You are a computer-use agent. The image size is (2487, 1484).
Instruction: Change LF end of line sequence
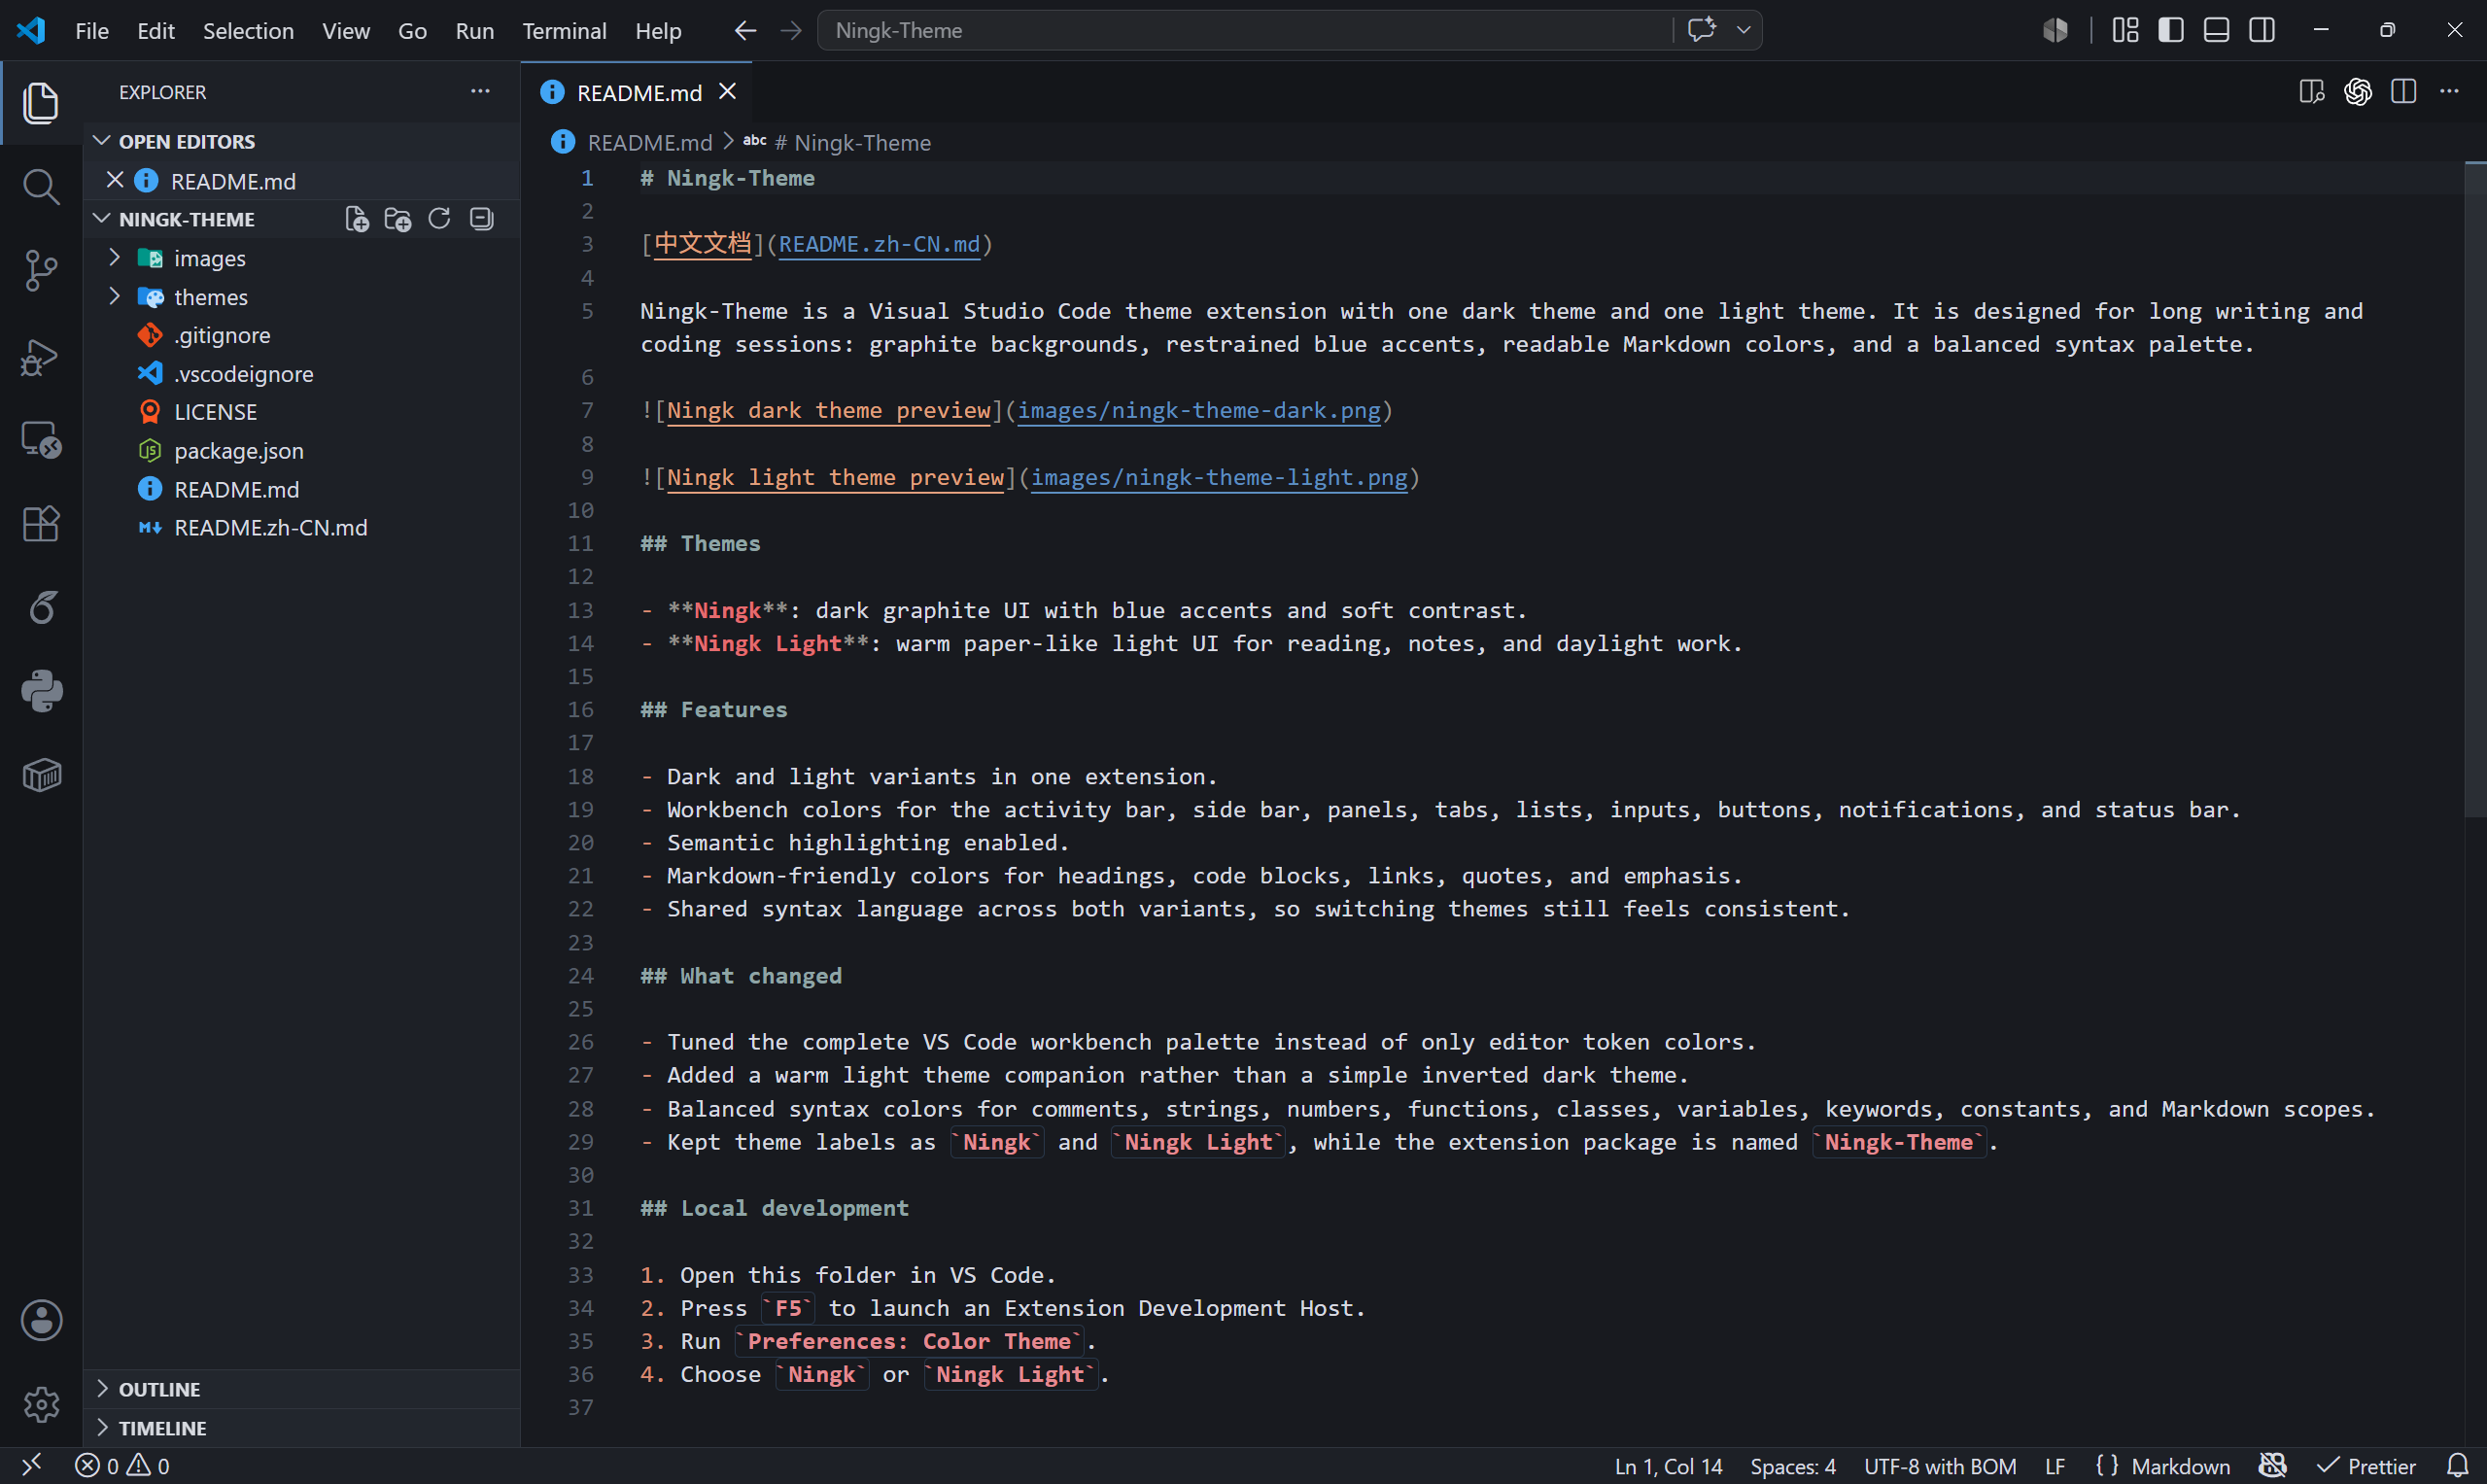click(x=2055, y=1466)
